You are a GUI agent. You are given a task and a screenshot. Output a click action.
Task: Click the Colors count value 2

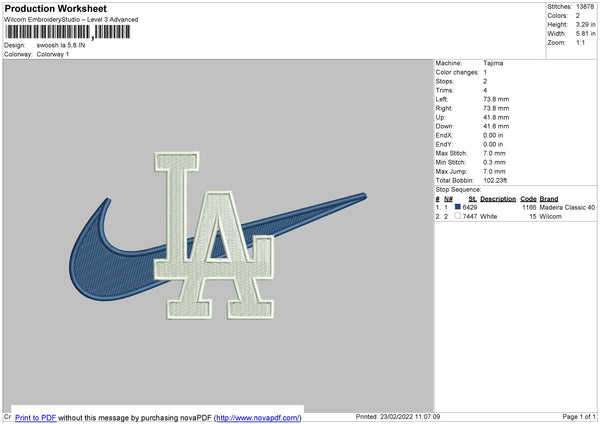(x=578, y=16)
